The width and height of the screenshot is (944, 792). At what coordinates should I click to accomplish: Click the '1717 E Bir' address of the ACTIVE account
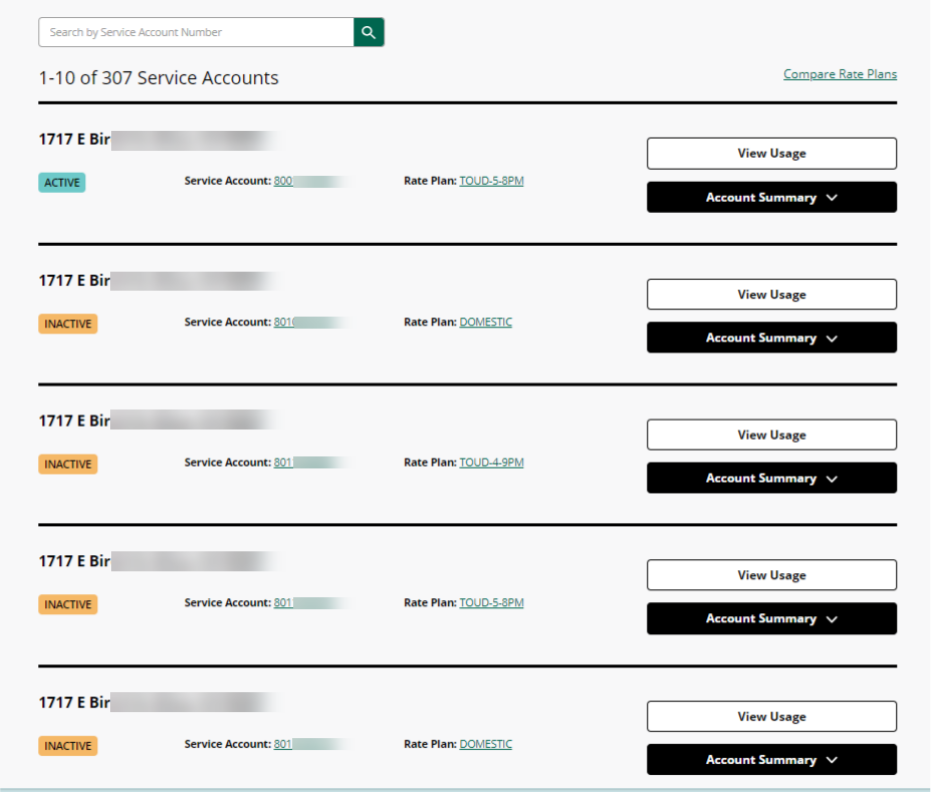pos(75,140)
